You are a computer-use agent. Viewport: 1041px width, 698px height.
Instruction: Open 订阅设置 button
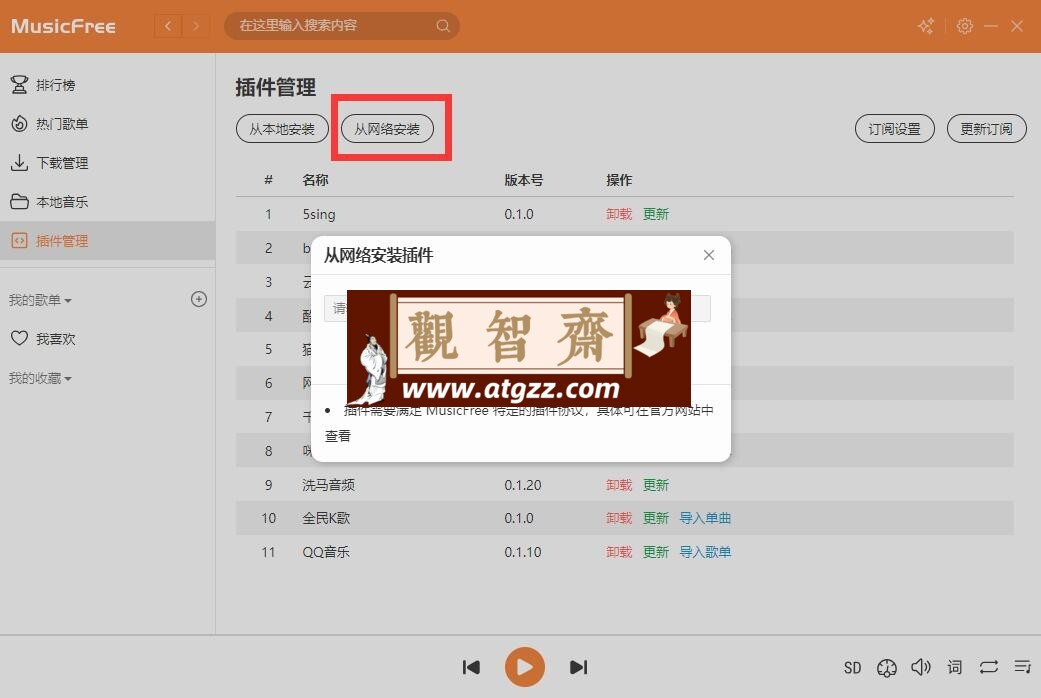pyautogui.click(x=894, y=129)
